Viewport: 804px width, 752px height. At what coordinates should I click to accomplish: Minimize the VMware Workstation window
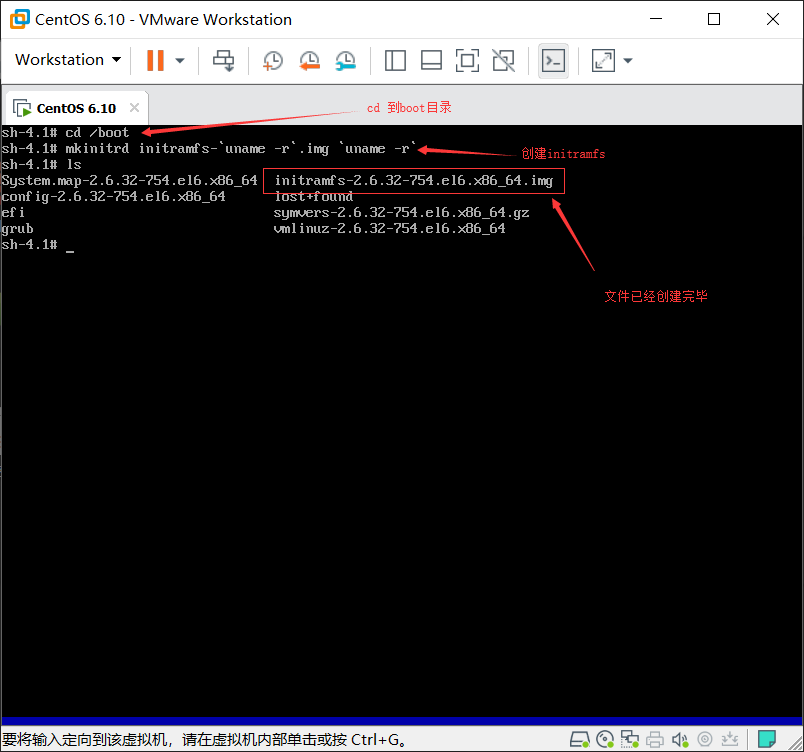656,19
